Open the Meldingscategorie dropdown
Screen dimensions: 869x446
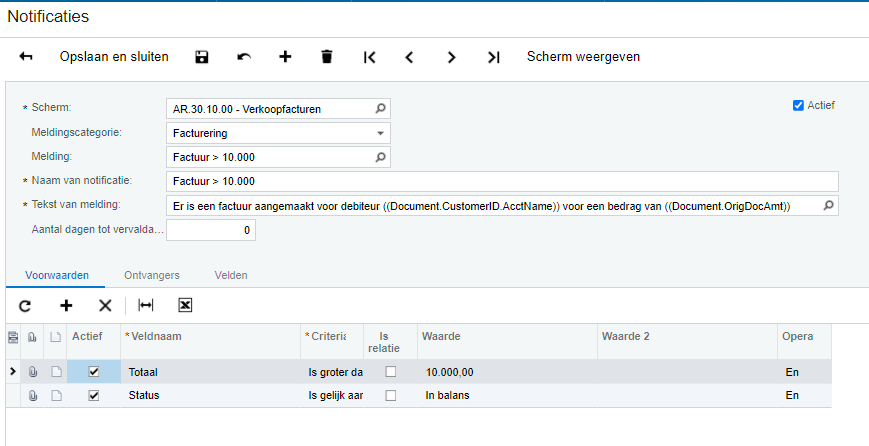(380, 133)
